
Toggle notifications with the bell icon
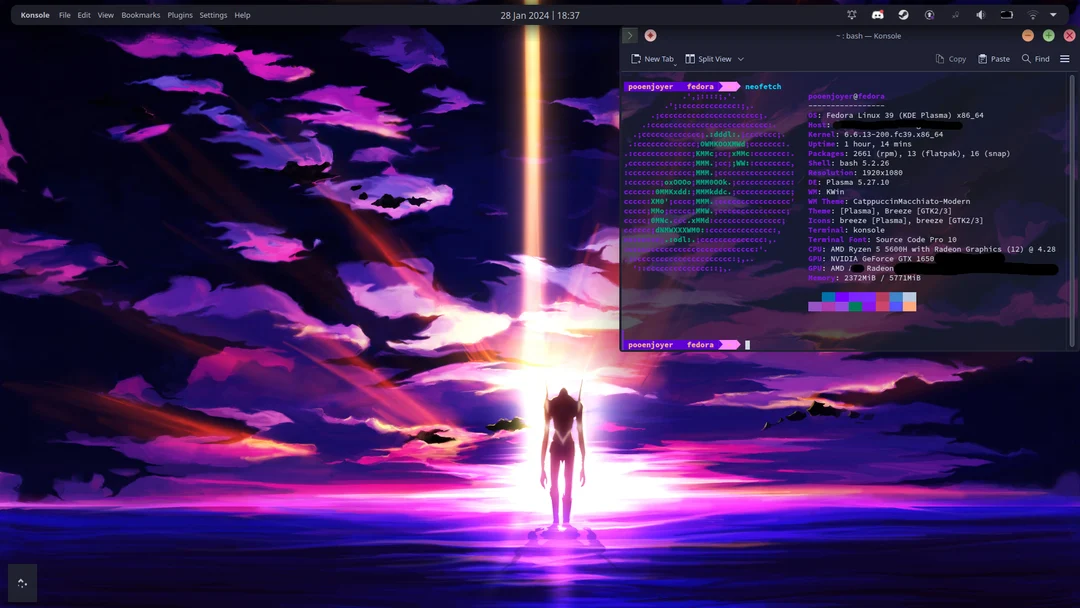(x=852, y=15)
